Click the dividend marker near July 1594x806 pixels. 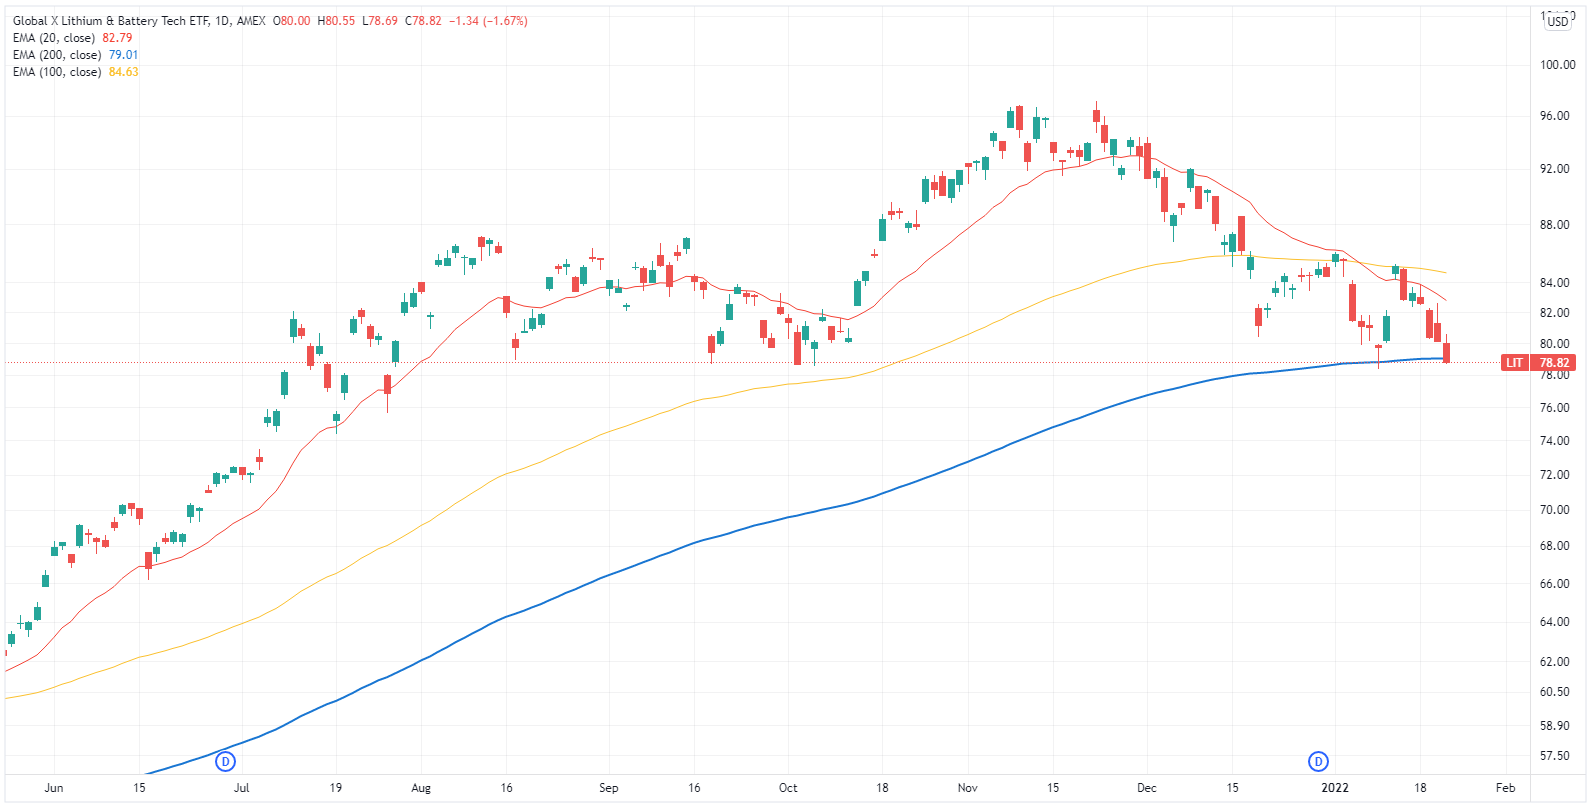pyautogui.click(x=226, y=762)
